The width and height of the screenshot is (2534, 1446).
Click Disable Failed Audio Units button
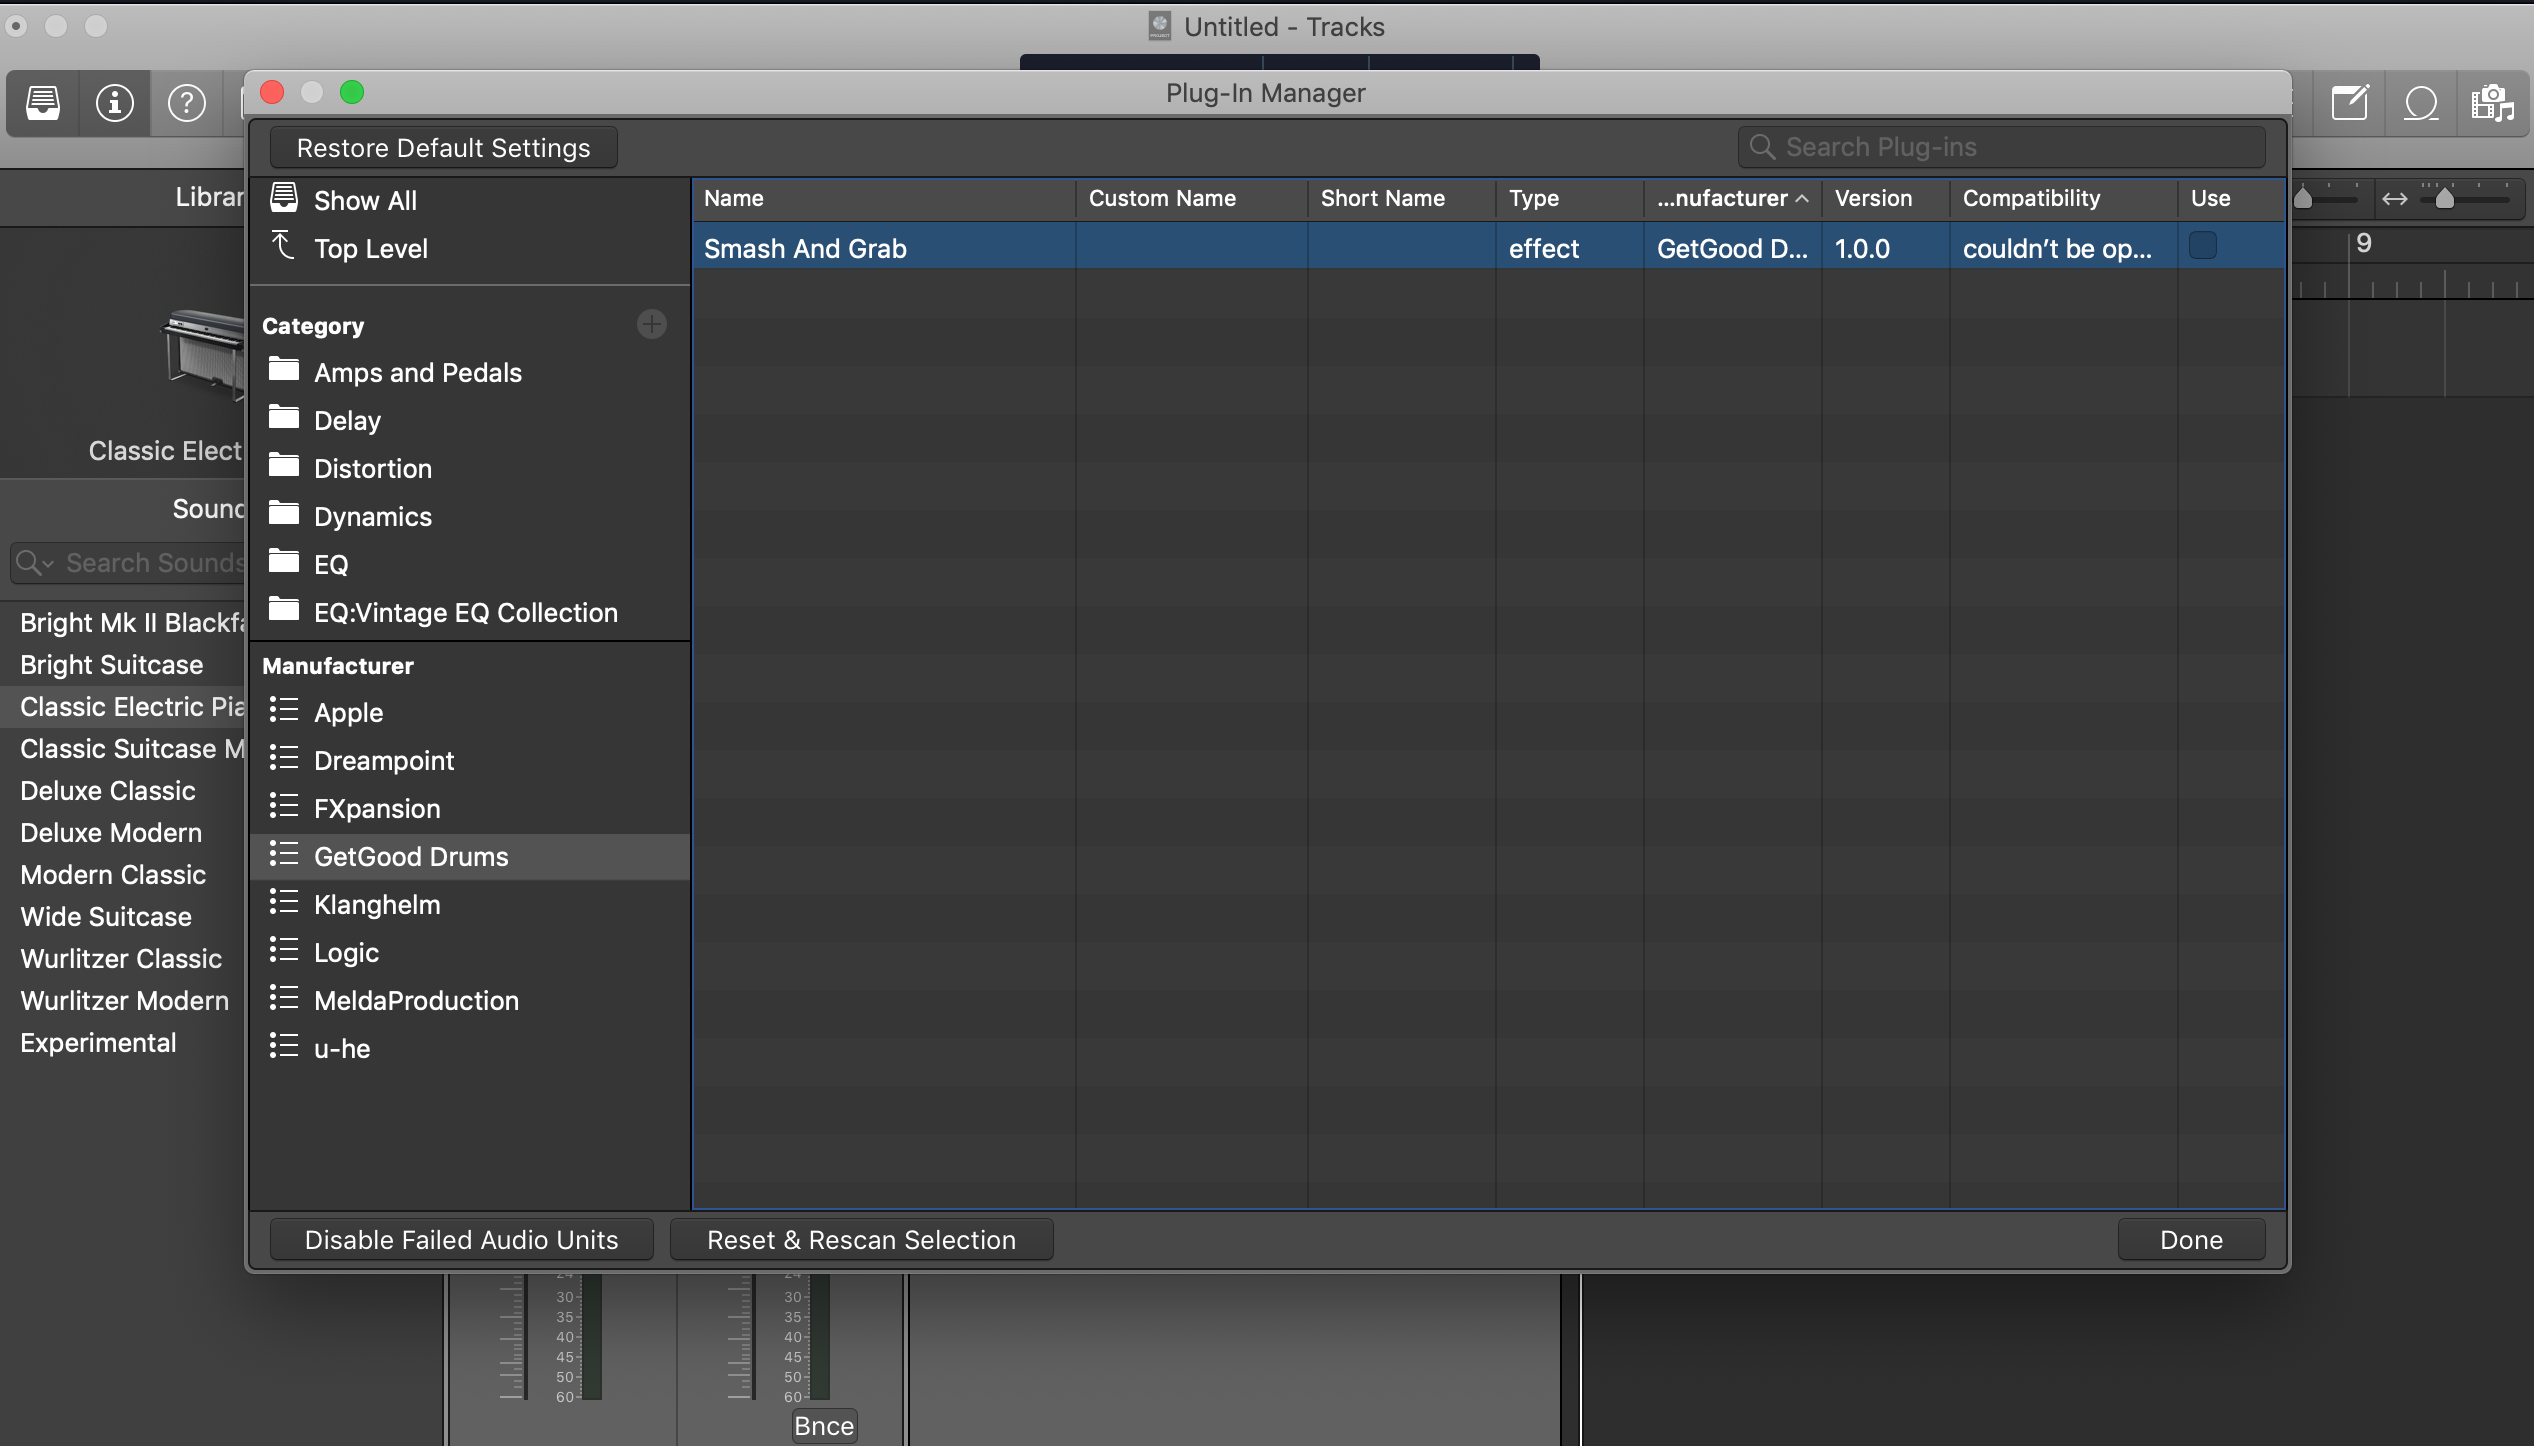point(461,1239)
